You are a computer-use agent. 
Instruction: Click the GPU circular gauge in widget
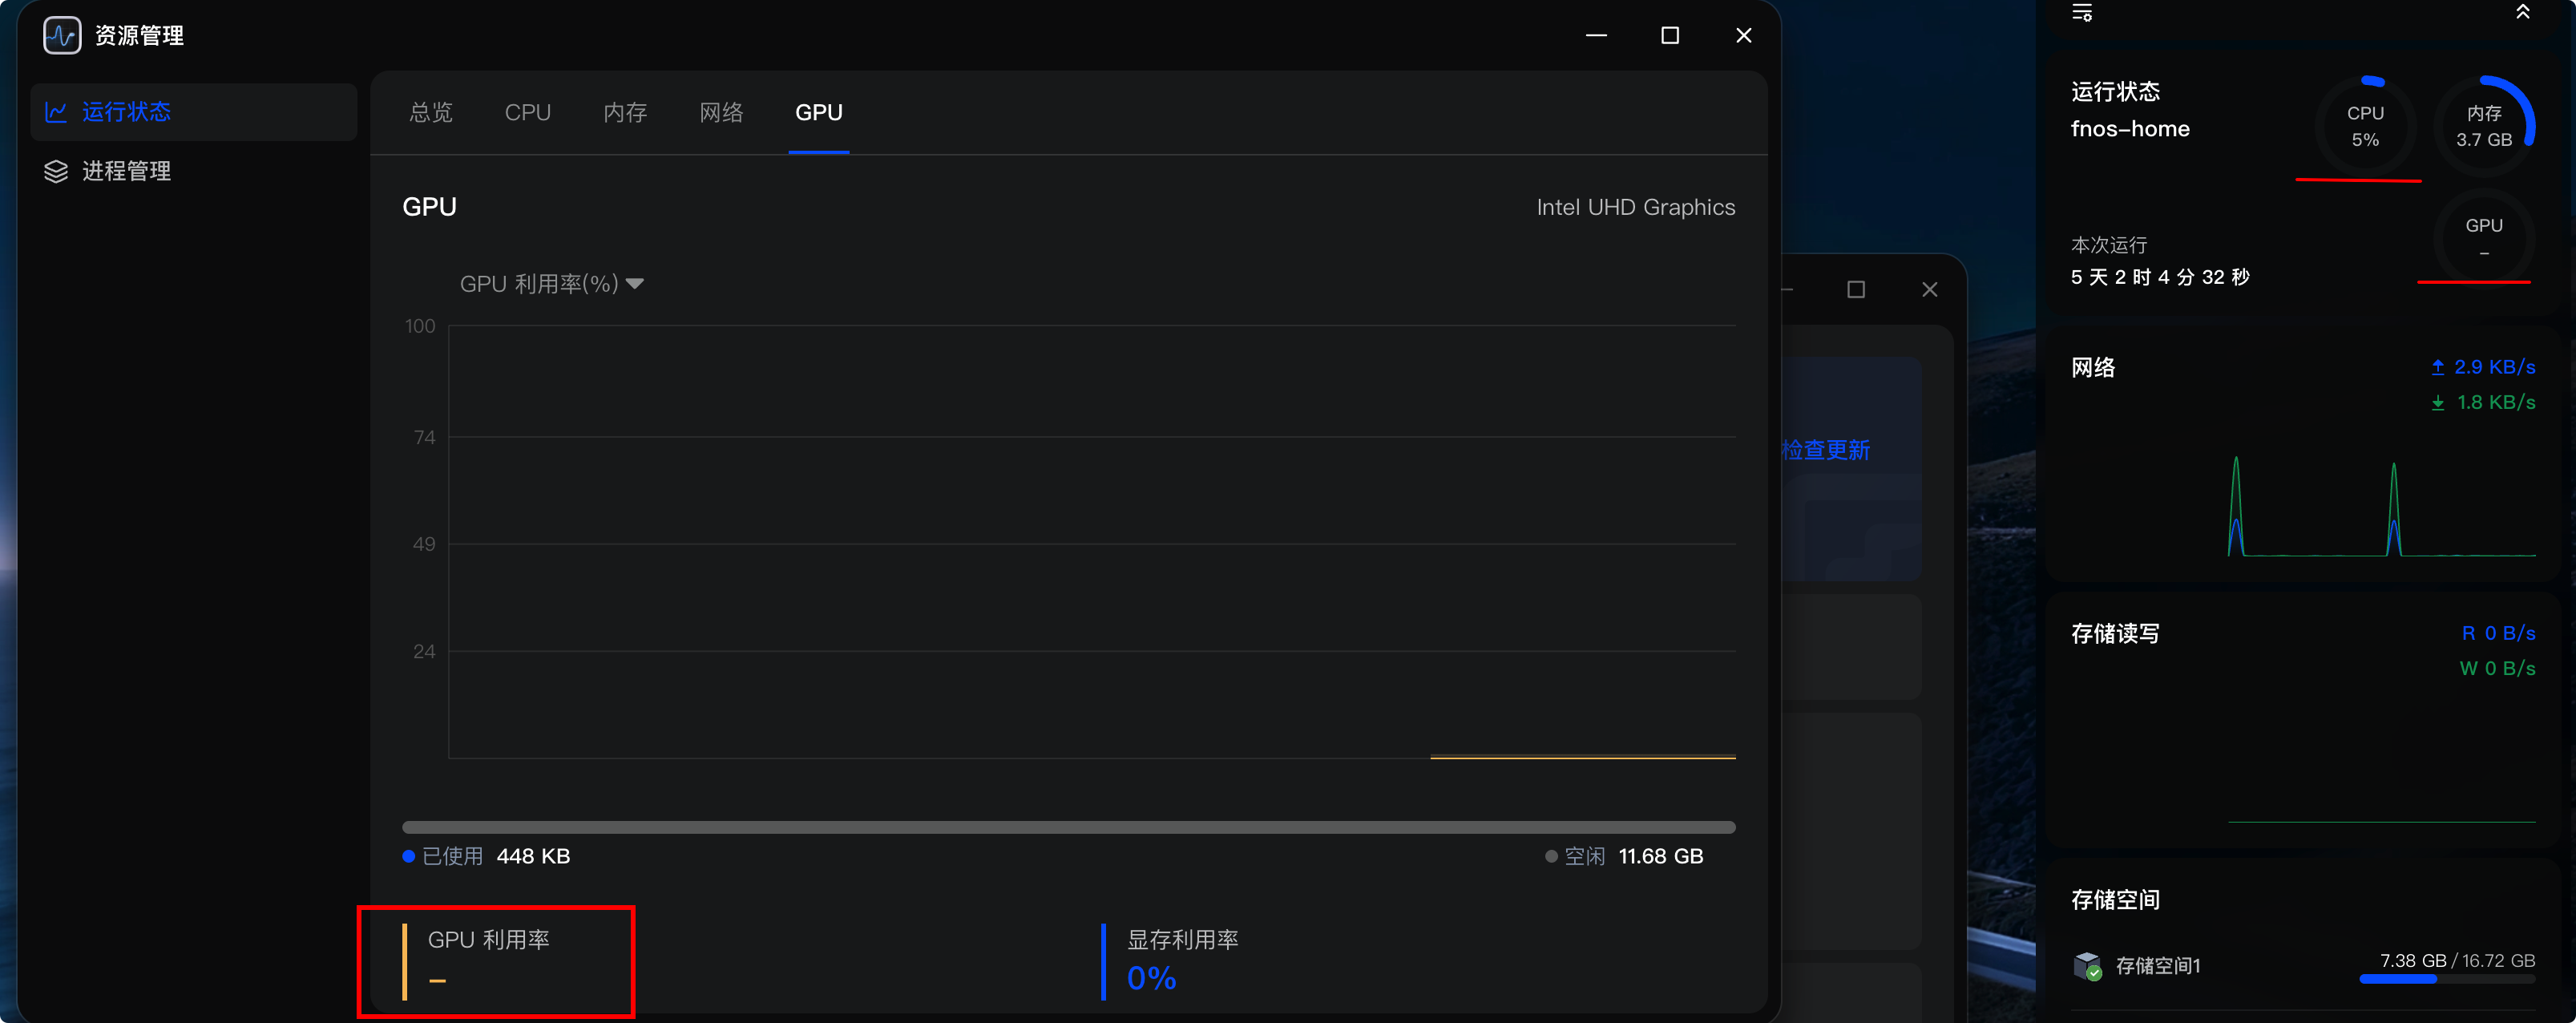pos(2484,238)
